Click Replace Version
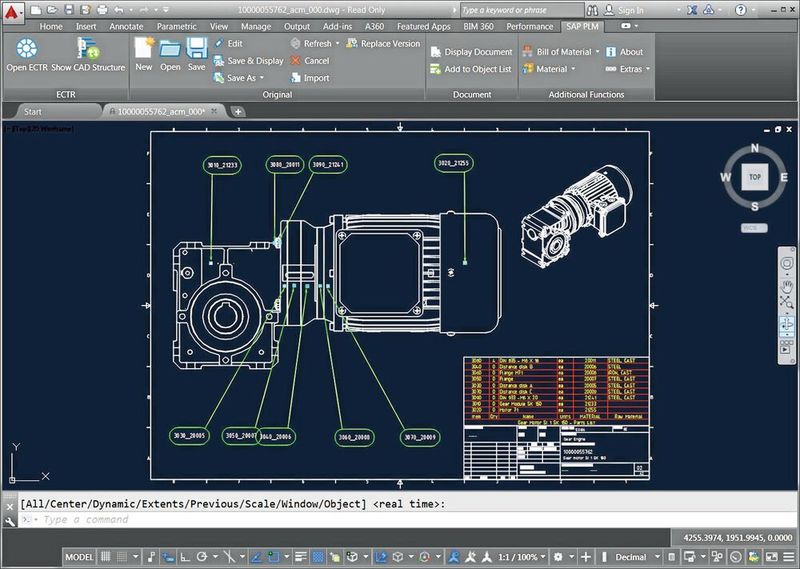This screenshot has width=800, height=569. [383, 44]
